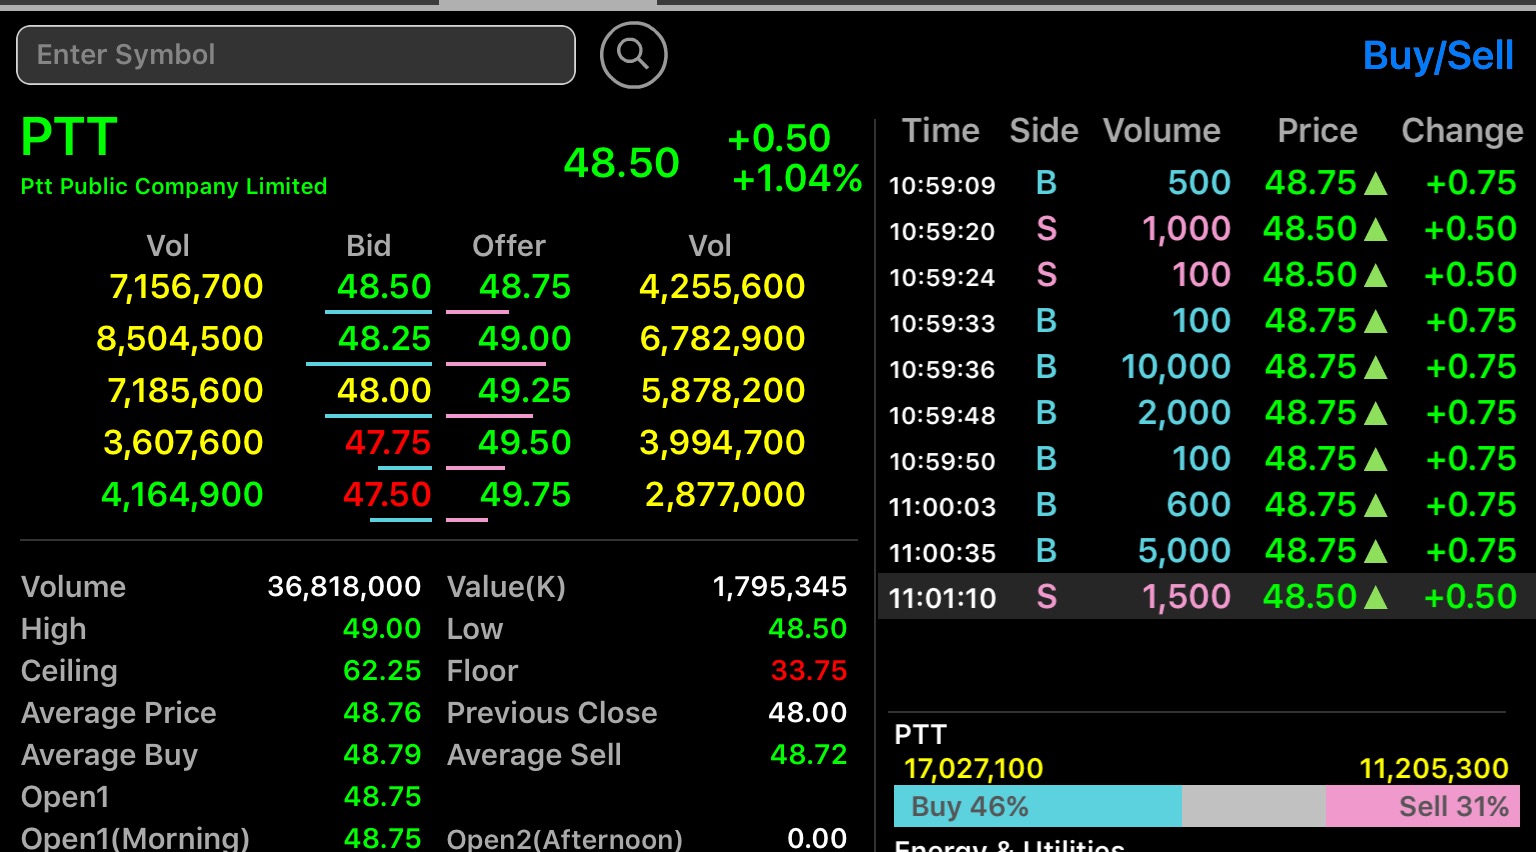Open the Buy/Sell link
This screenshot has width=1536, height=852.
1438,56
